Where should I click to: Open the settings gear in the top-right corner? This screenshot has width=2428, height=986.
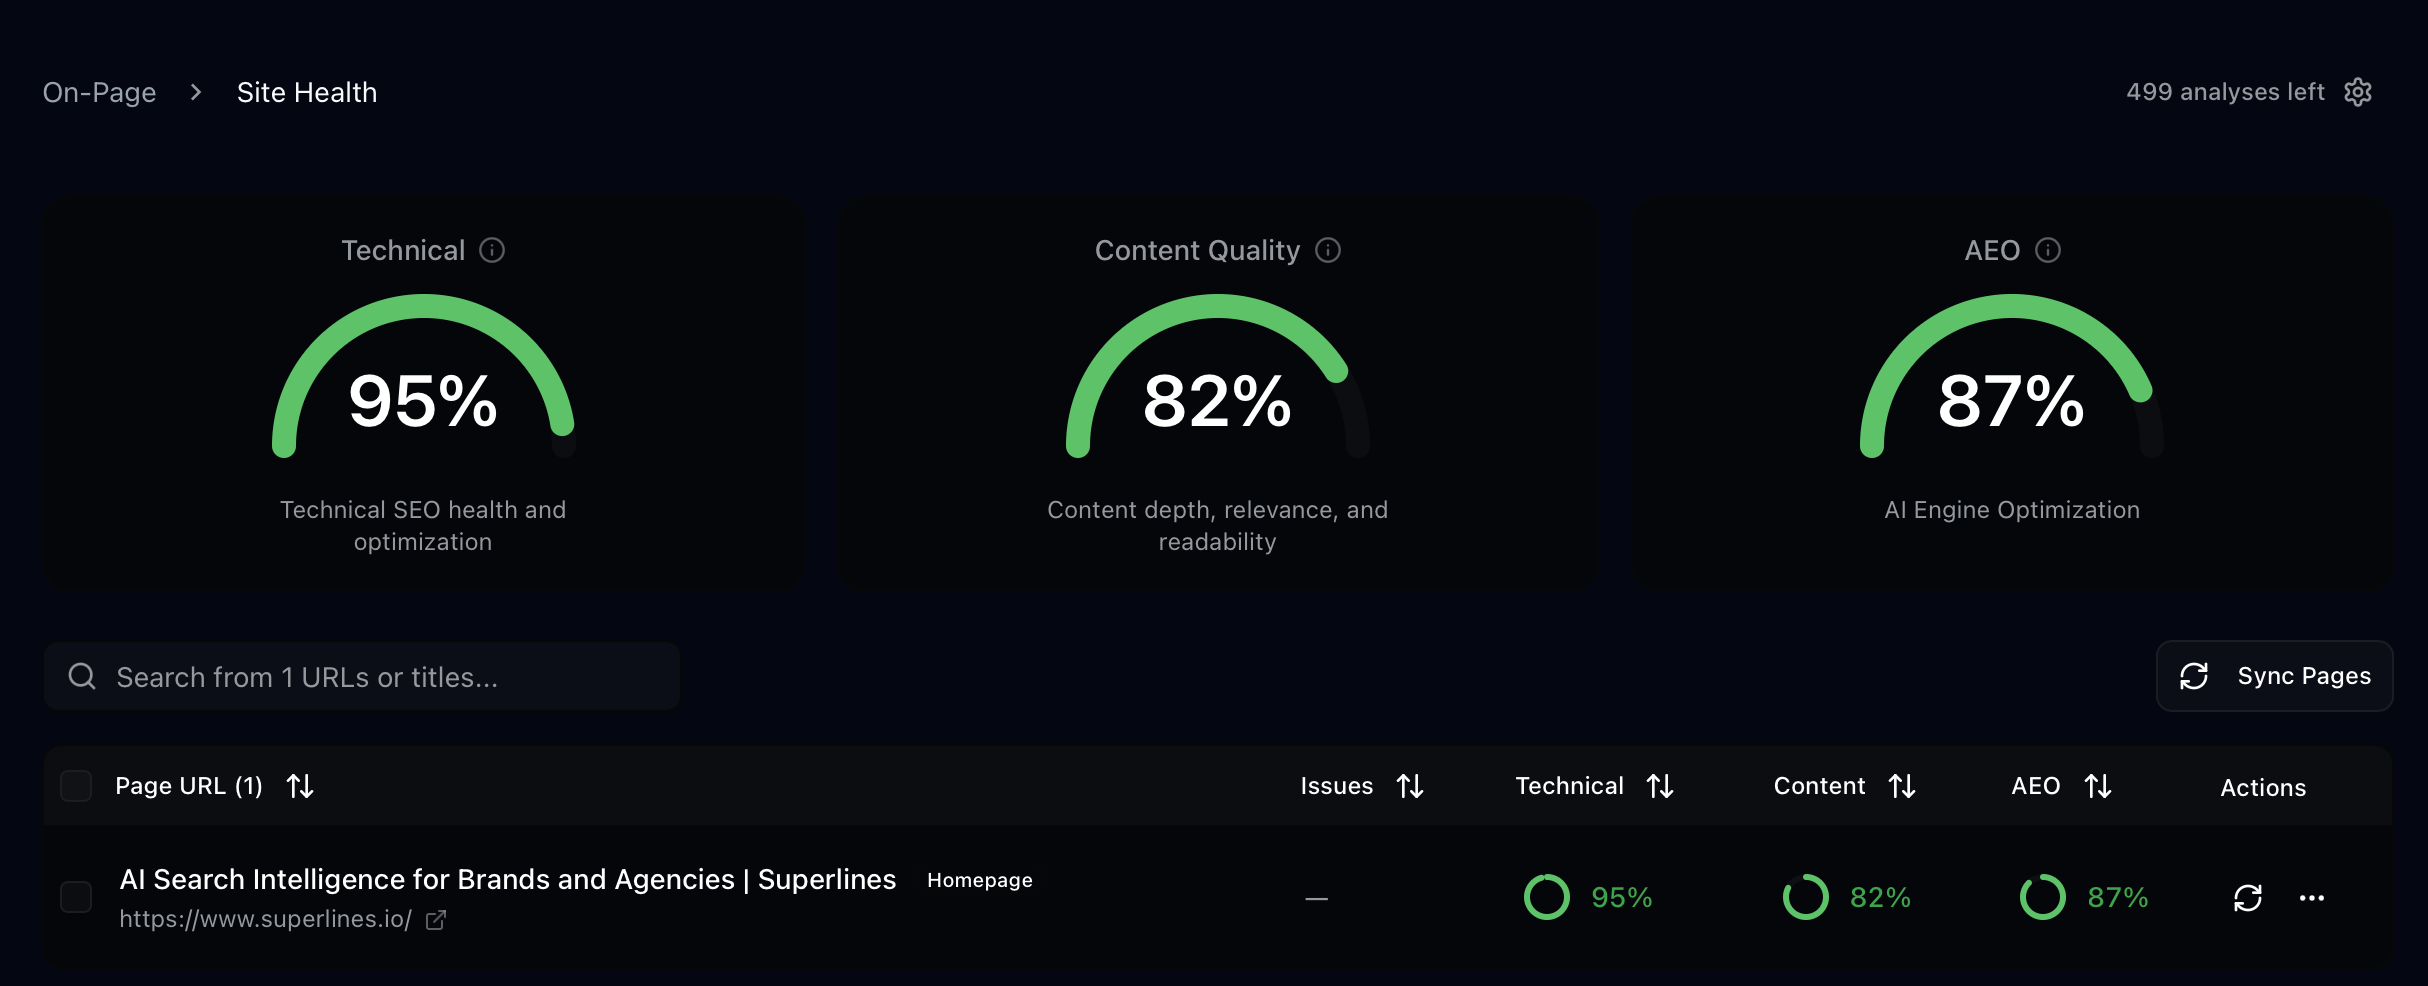(x=2359, y=91)
